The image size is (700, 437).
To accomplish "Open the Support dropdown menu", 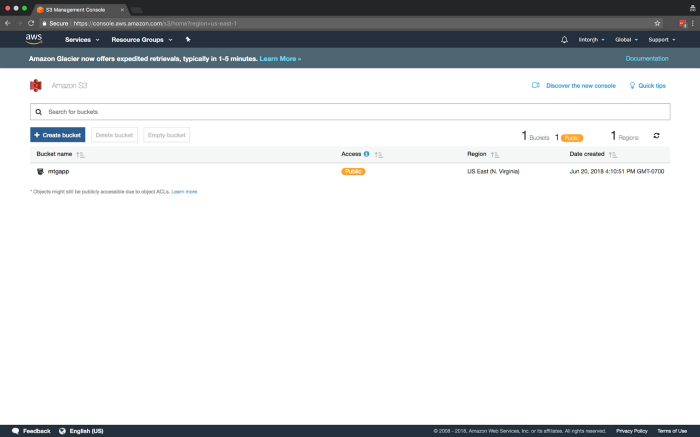I will coord(662,40).
